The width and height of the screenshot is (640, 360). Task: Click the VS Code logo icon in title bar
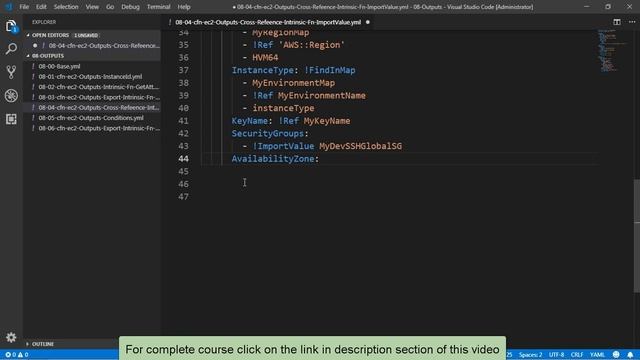pyautogui.click(x=8, y=7)
